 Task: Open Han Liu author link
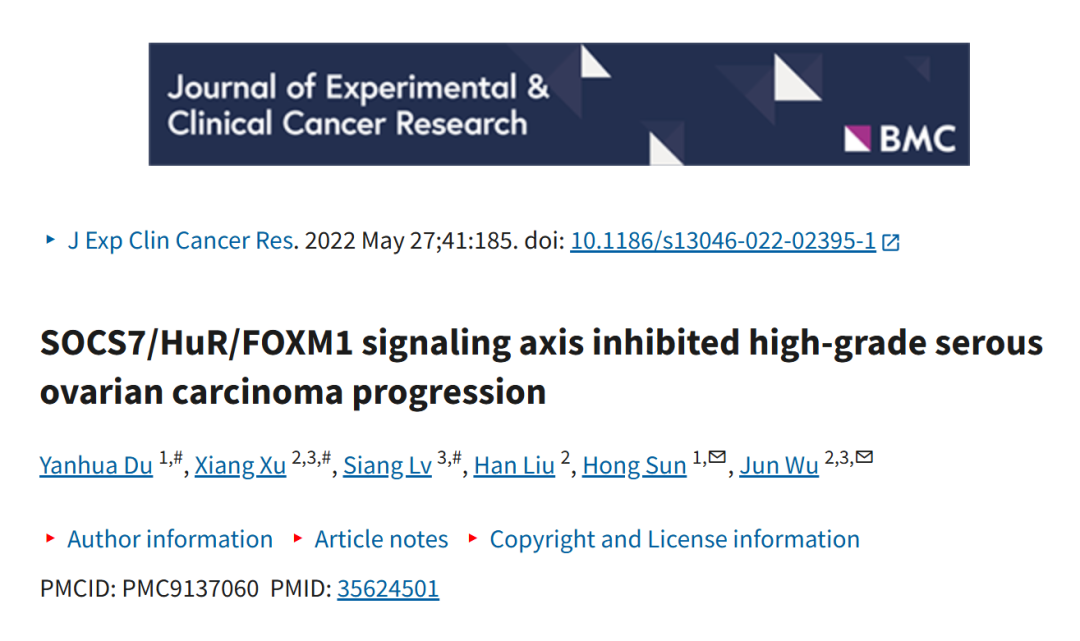click(x=514, y=465)
